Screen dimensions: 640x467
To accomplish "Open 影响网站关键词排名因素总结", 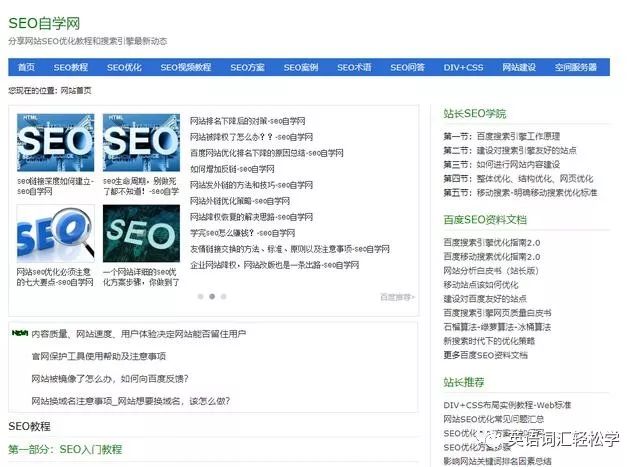I will (497, 461).
